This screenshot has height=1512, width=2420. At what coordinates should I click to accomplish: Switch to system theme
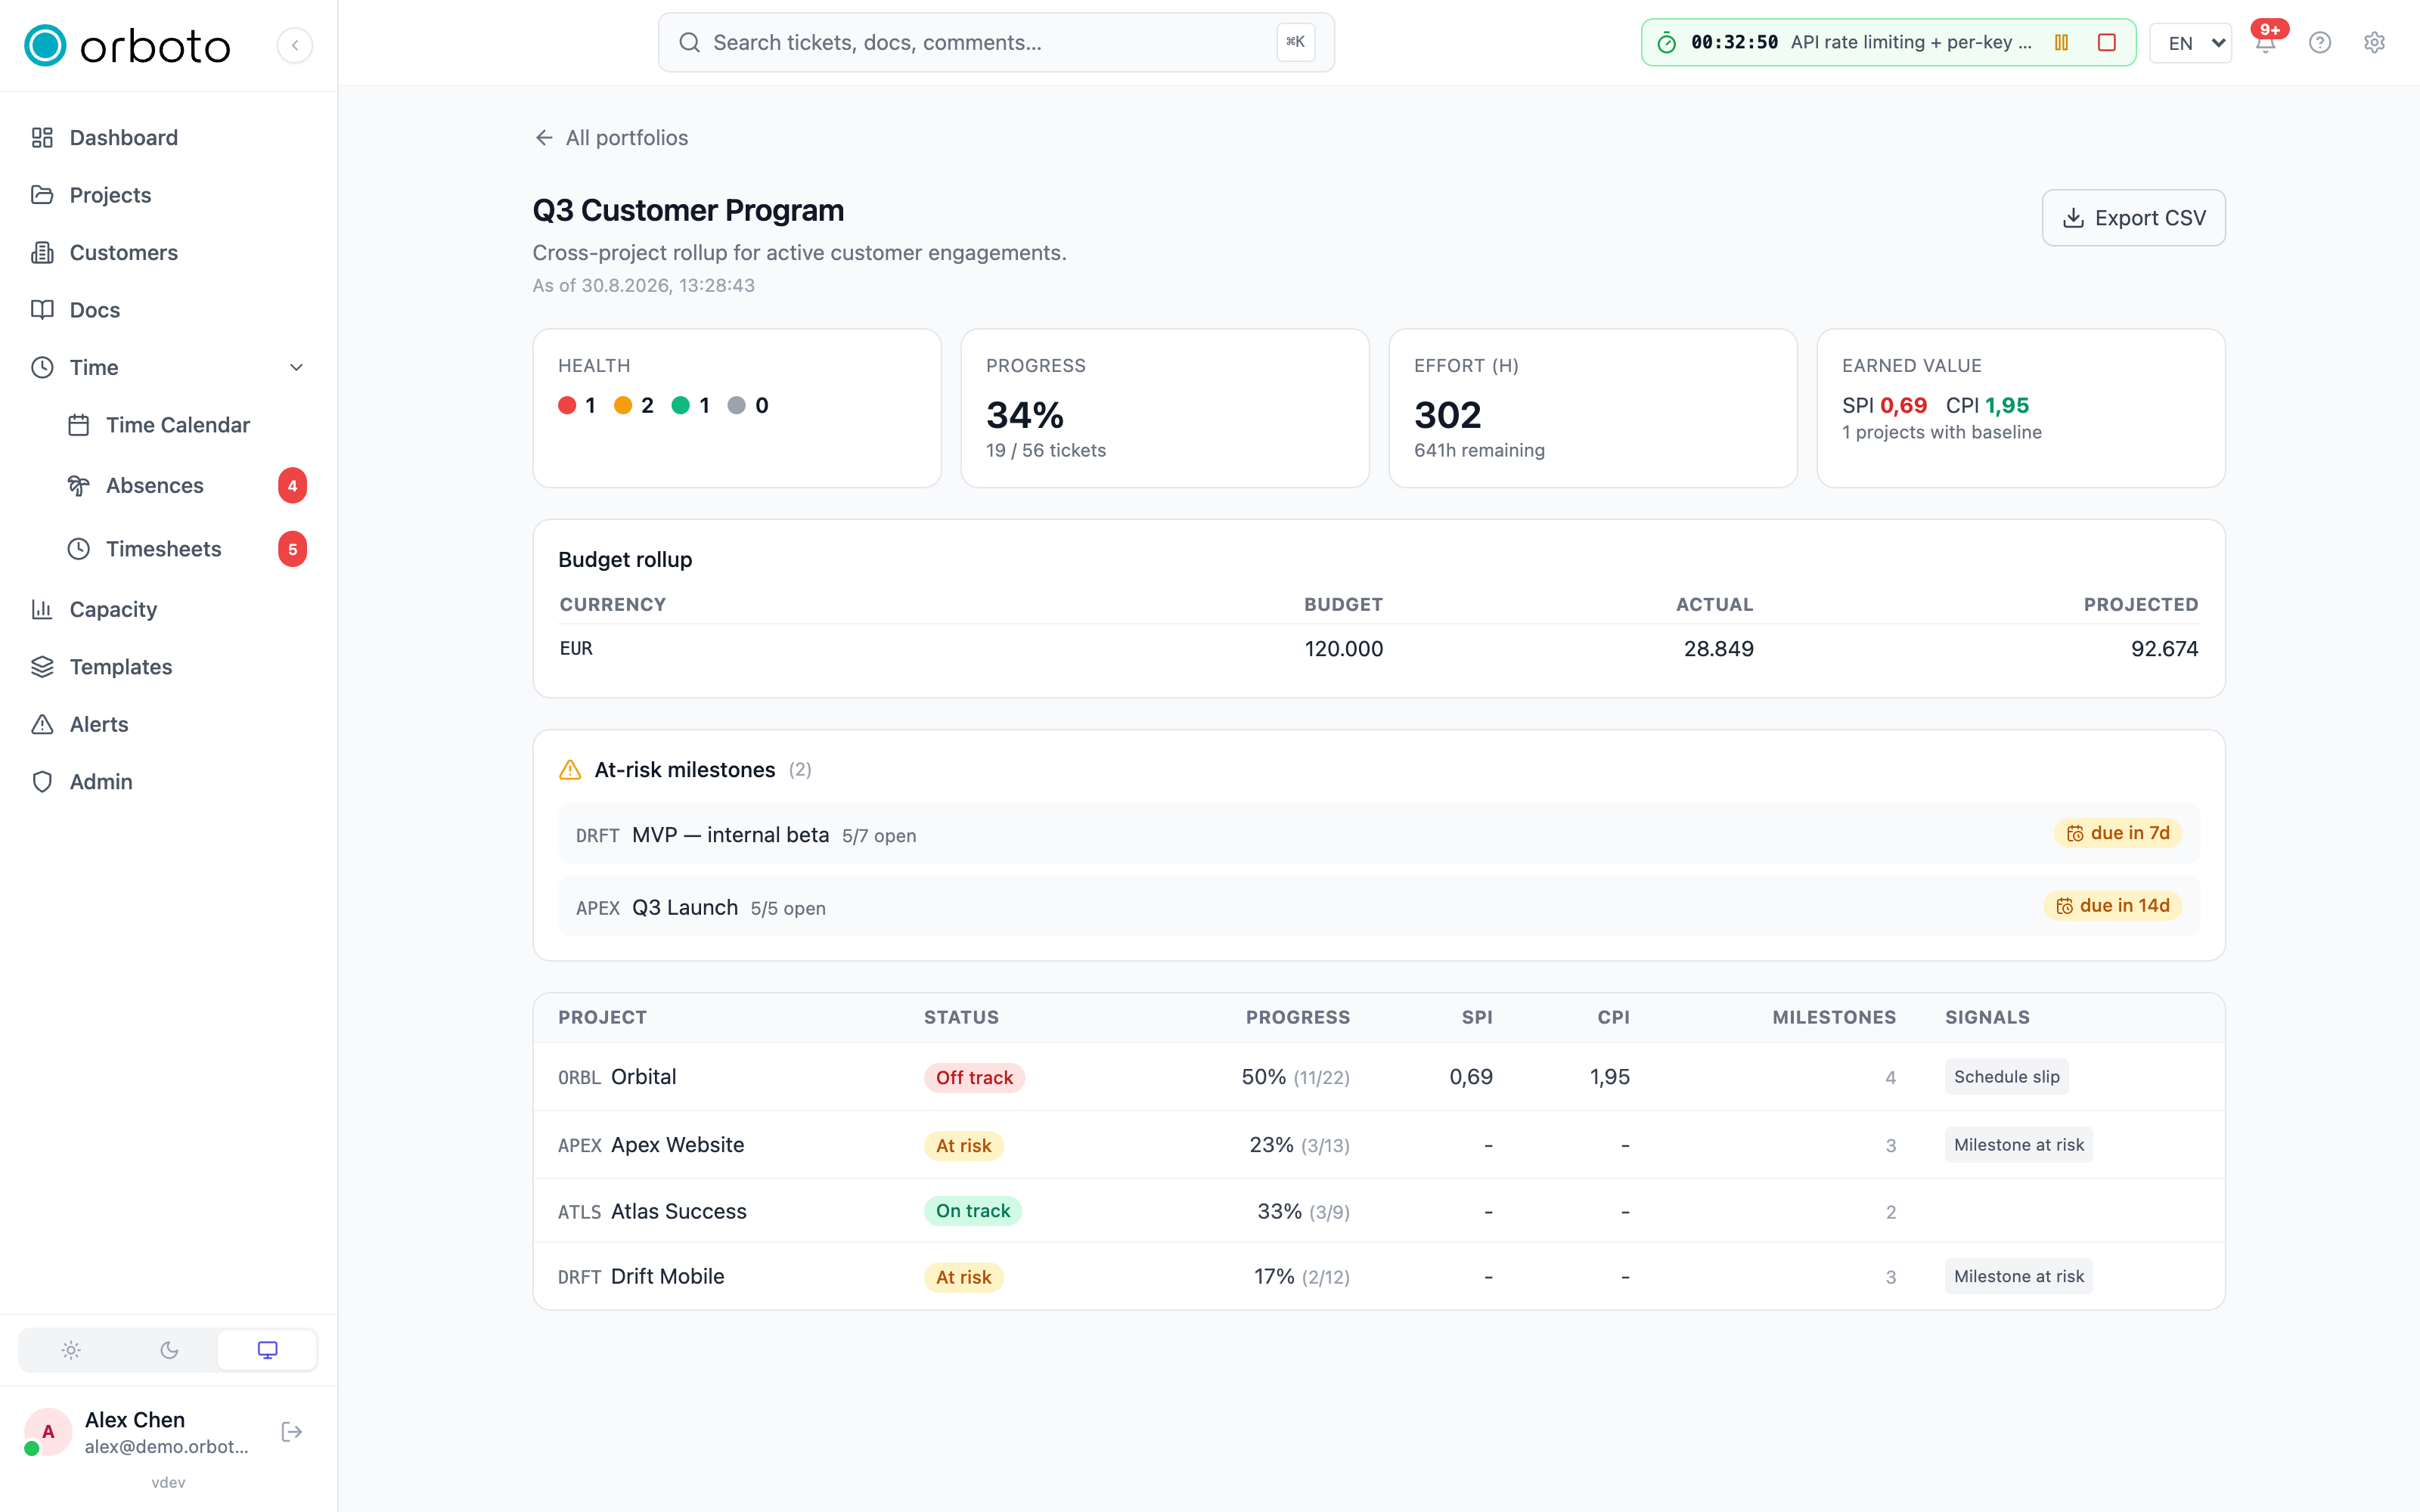[x=267, y=1350]
